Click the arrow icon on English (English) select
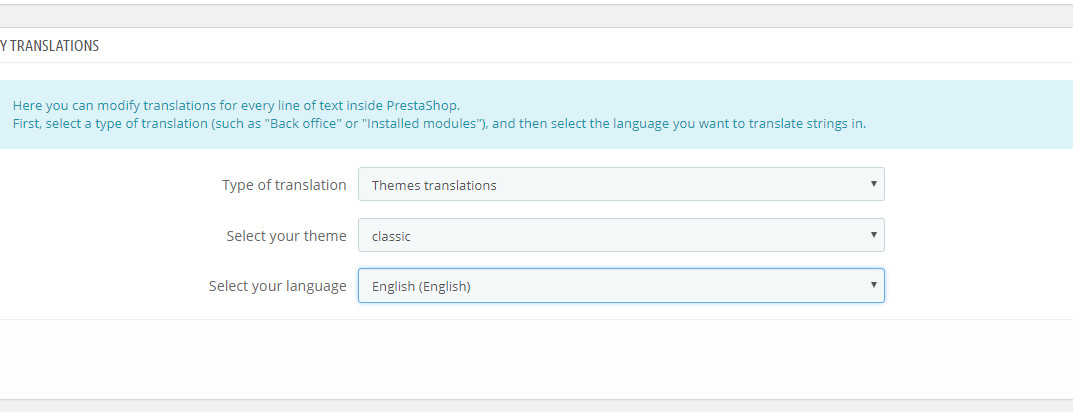This screenshot has width=1073, height=412. tap(873, 285)
